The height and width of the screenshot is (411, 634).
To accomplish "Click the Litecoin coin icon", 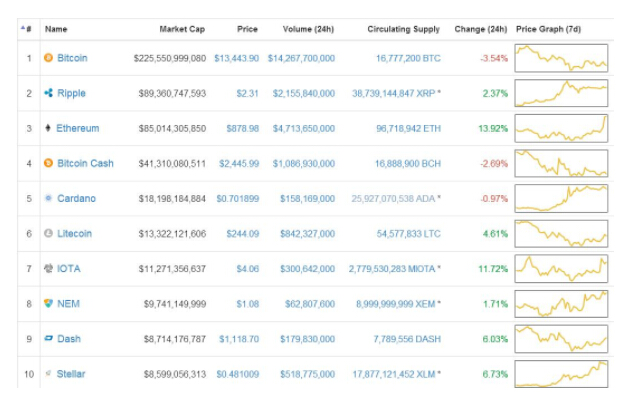I will tap(49, 233).
